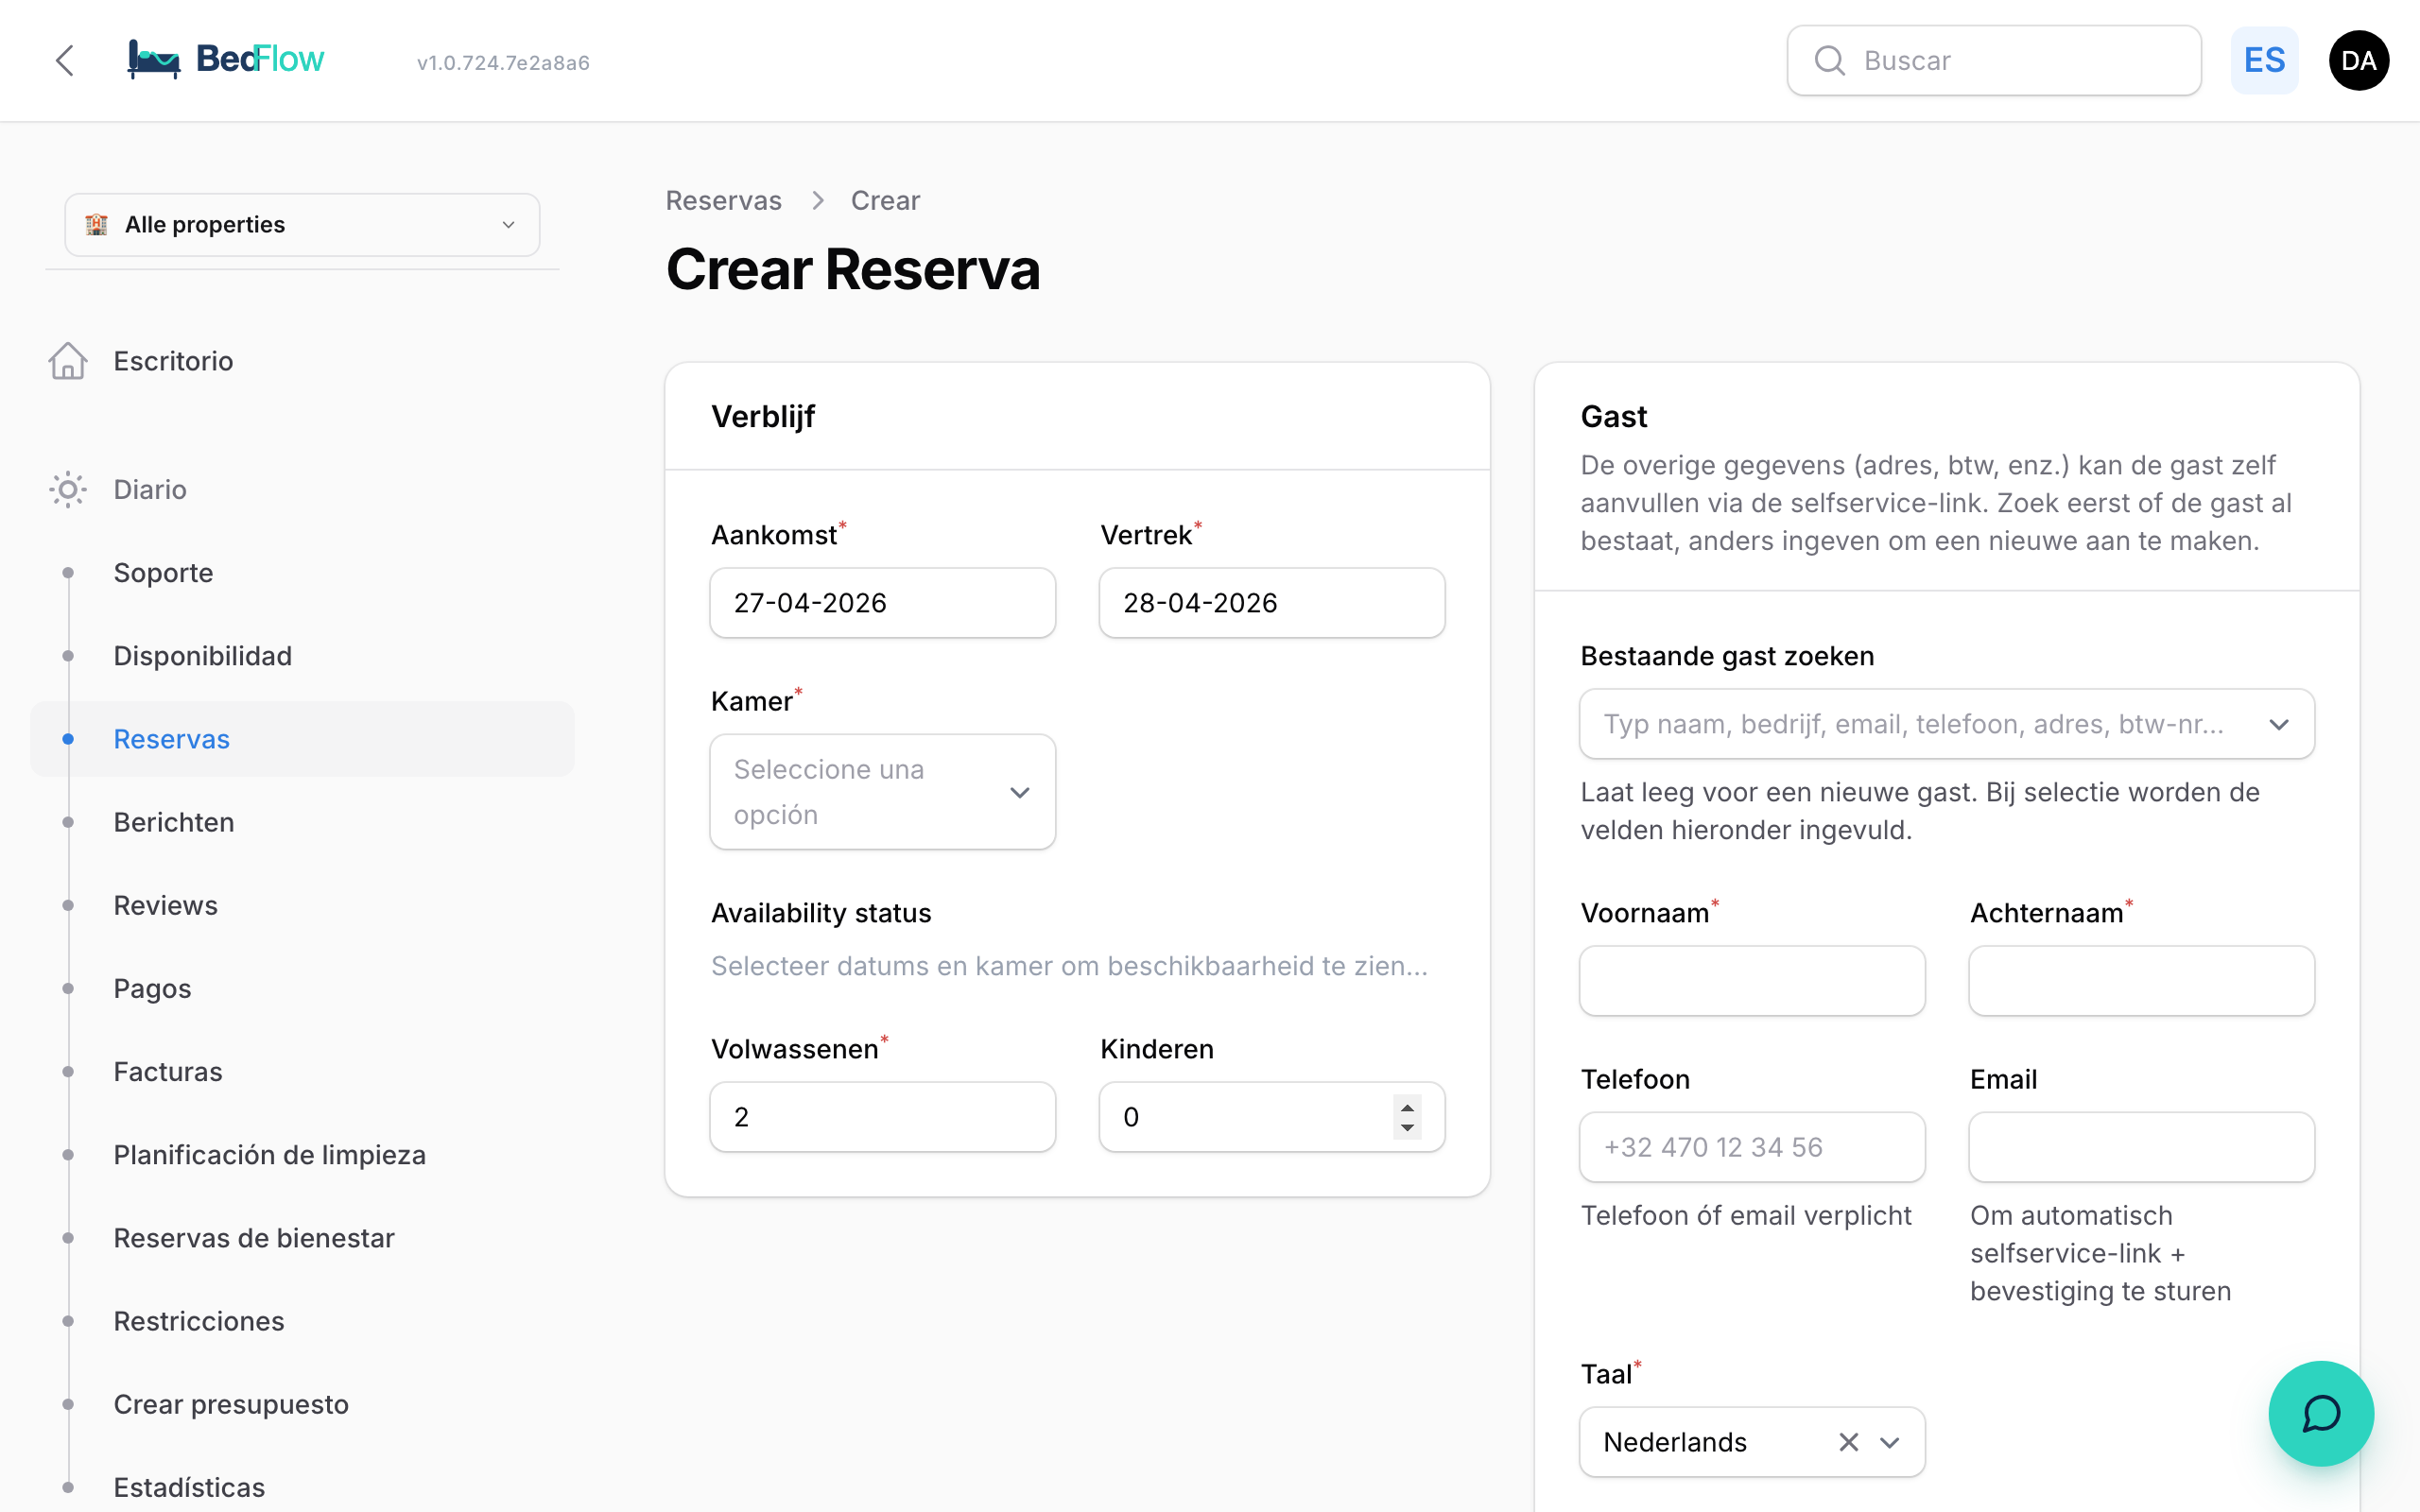
Task: Open the DA user avatar menu
Action: (x=2358, y=61)
